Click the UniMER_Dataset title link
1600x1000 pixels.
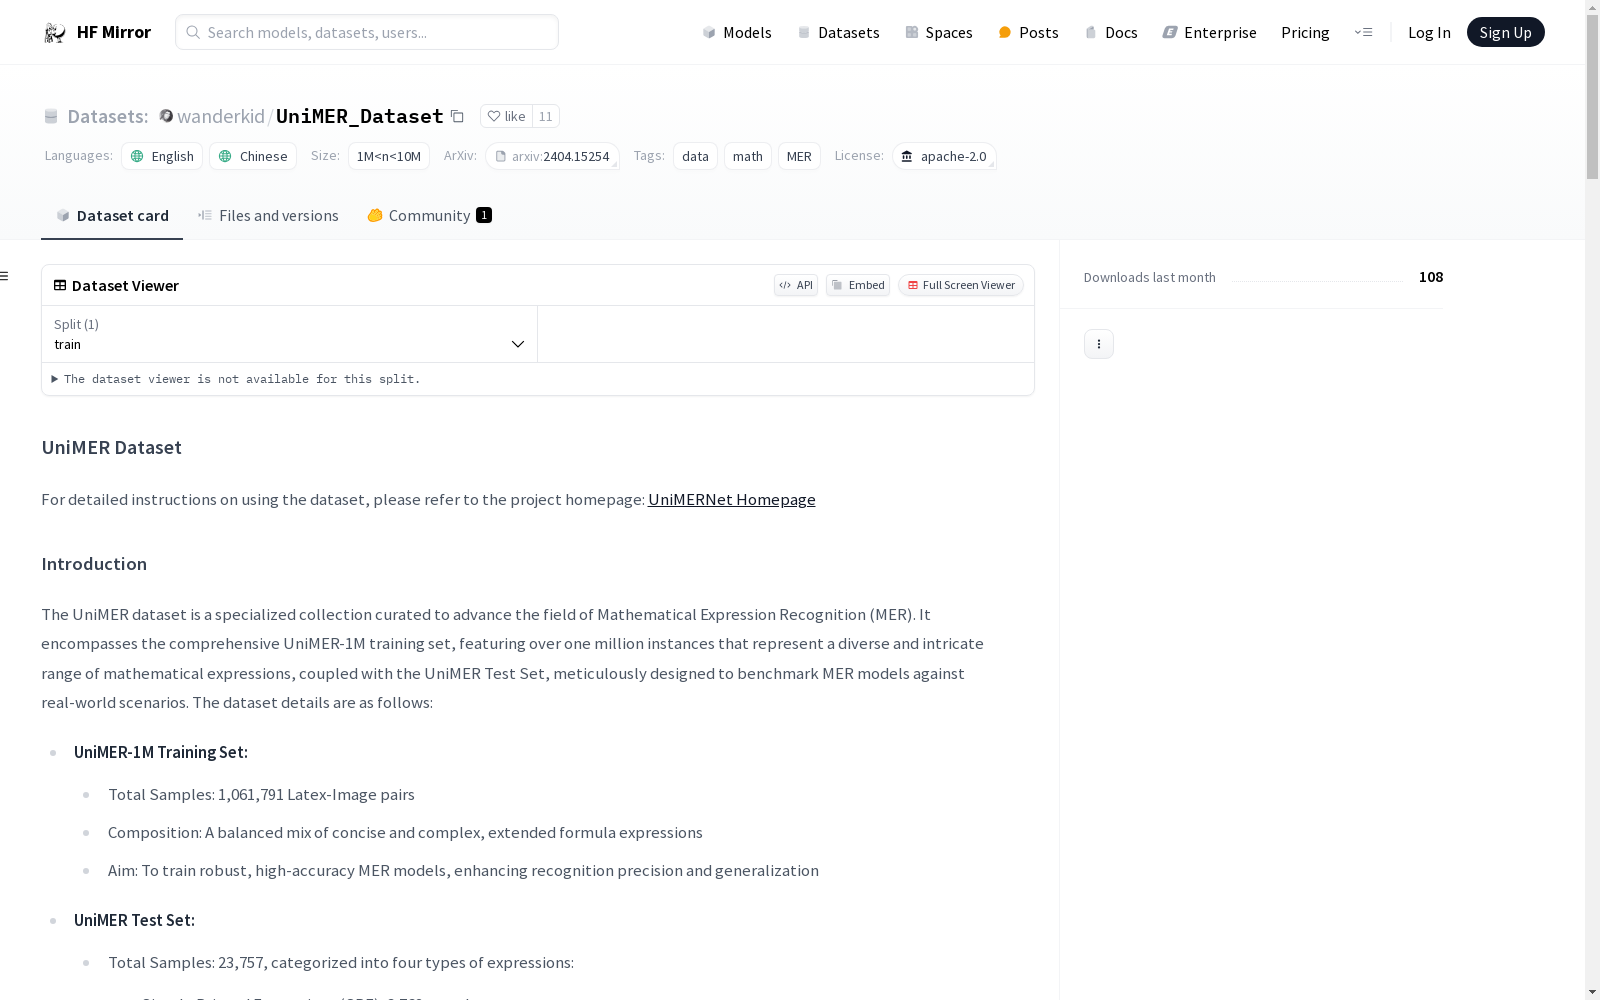coord(360,116)
